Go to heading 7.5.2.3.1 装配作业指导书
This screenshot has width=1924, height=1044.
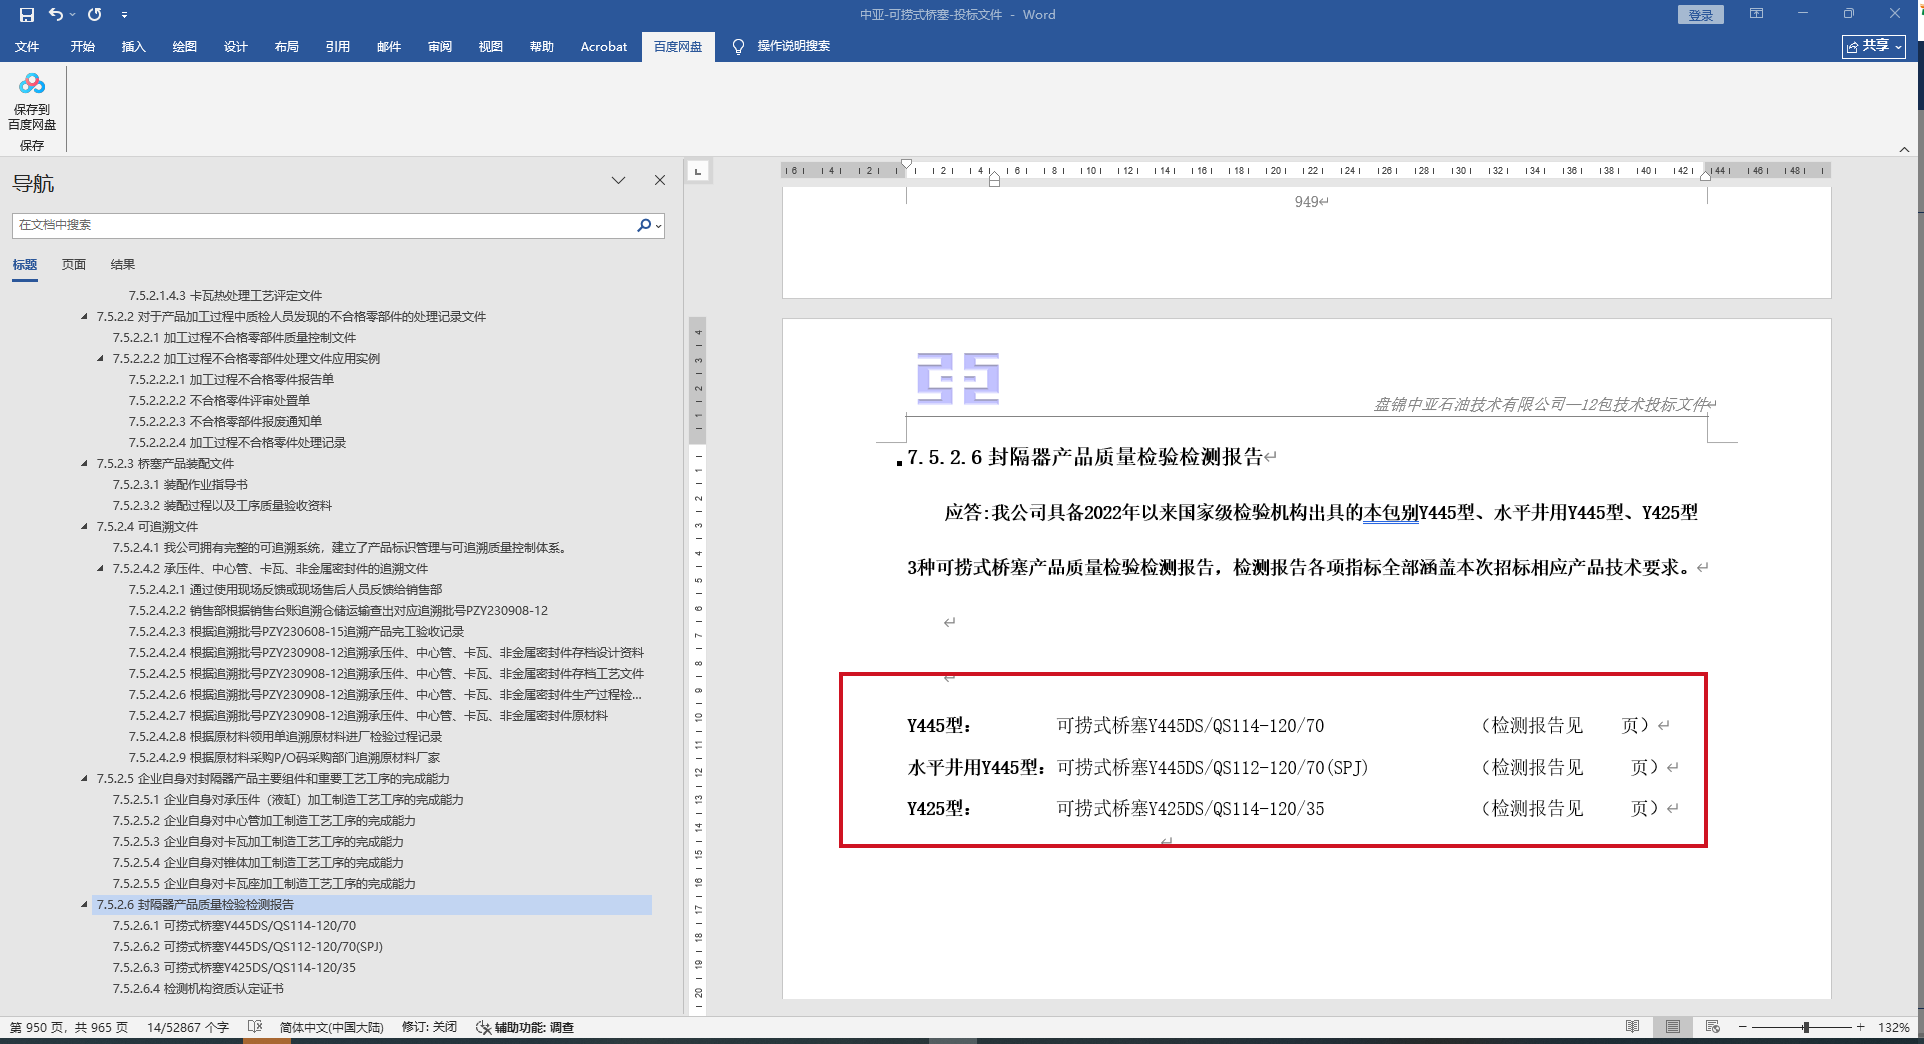(x=180, y=485)
